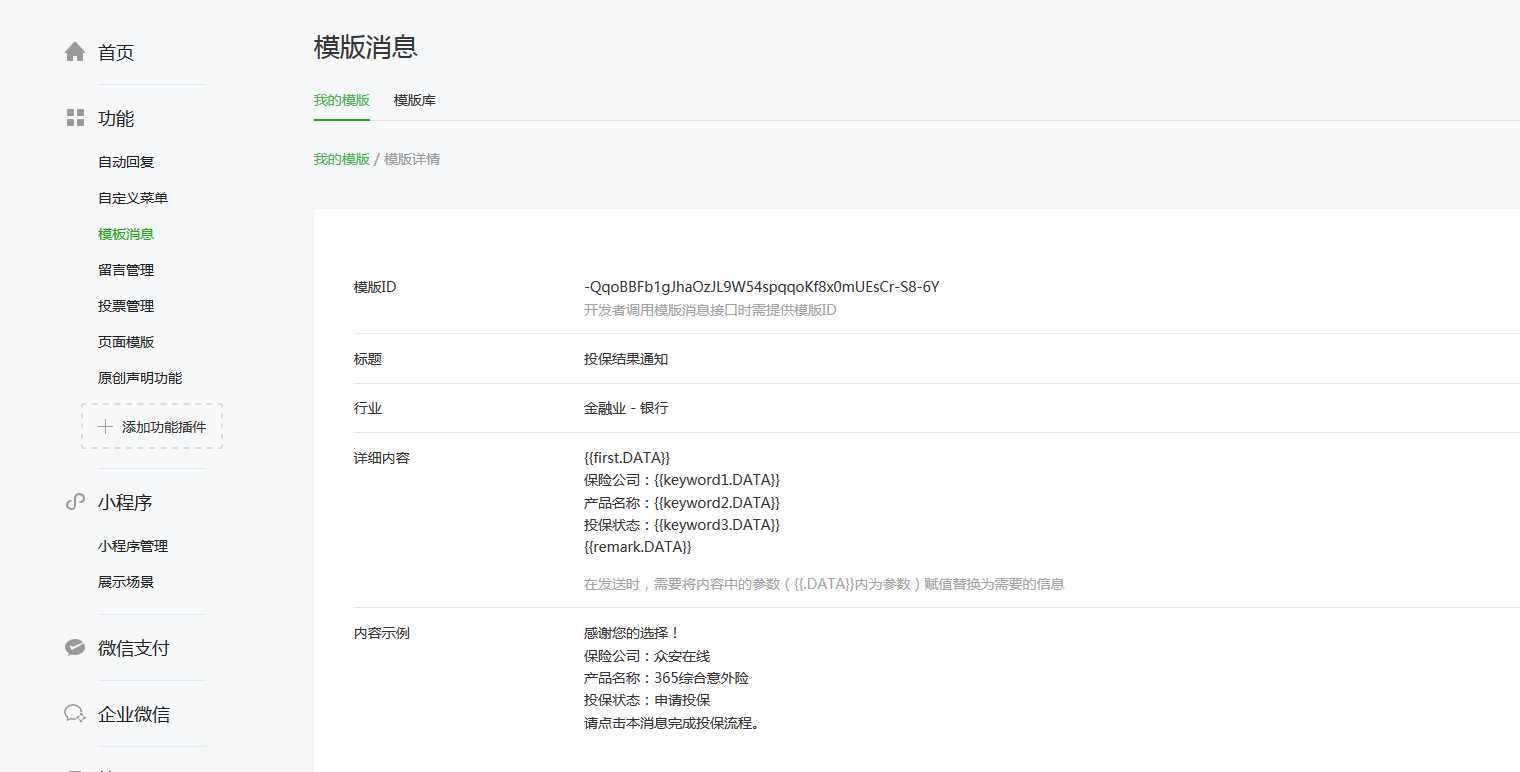Click the 标题 row label

coord(368,359)
